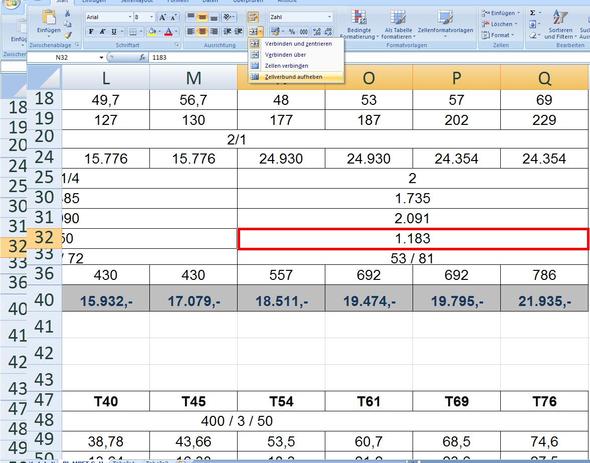590x463 pixels.
Task: Decrease font size with the small A icon
Action: coord(173,17)
